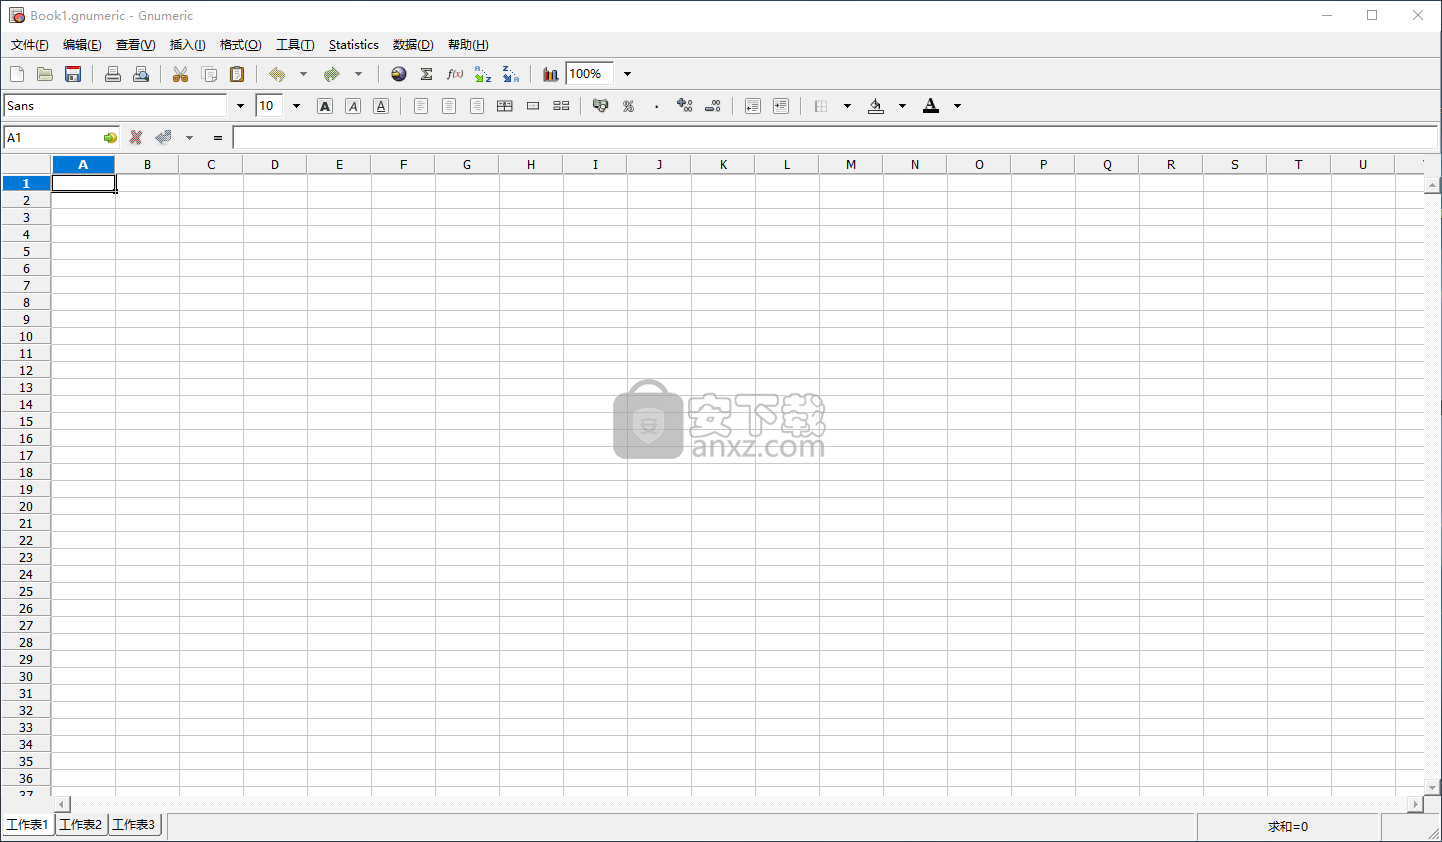Expand the accept entry options arrow
Viewport: 1442px width, 842px height.
pos(189,138)
